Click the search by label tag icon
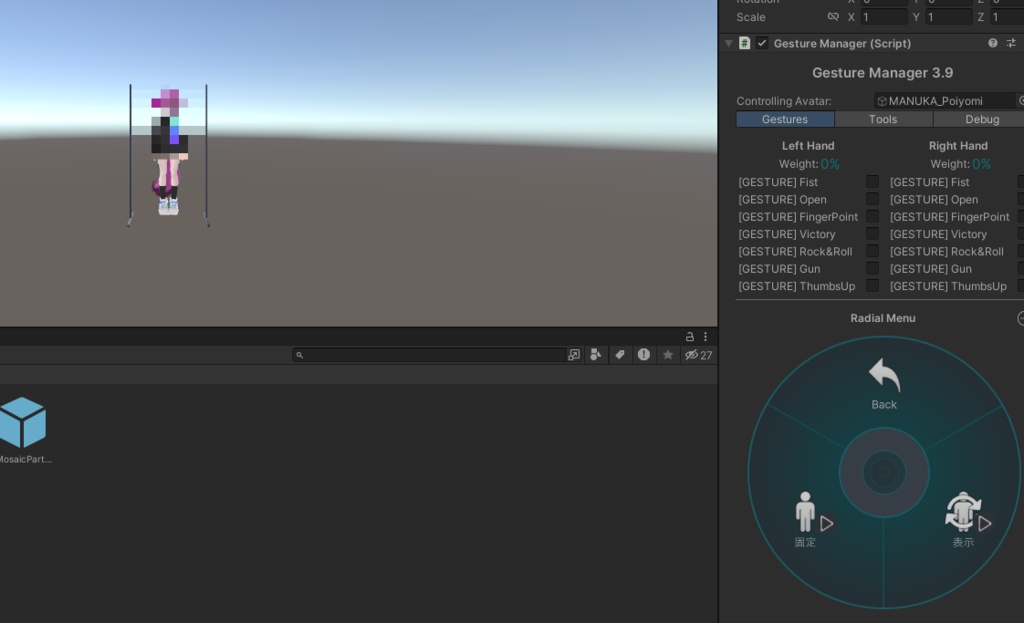 coord(620,355)
